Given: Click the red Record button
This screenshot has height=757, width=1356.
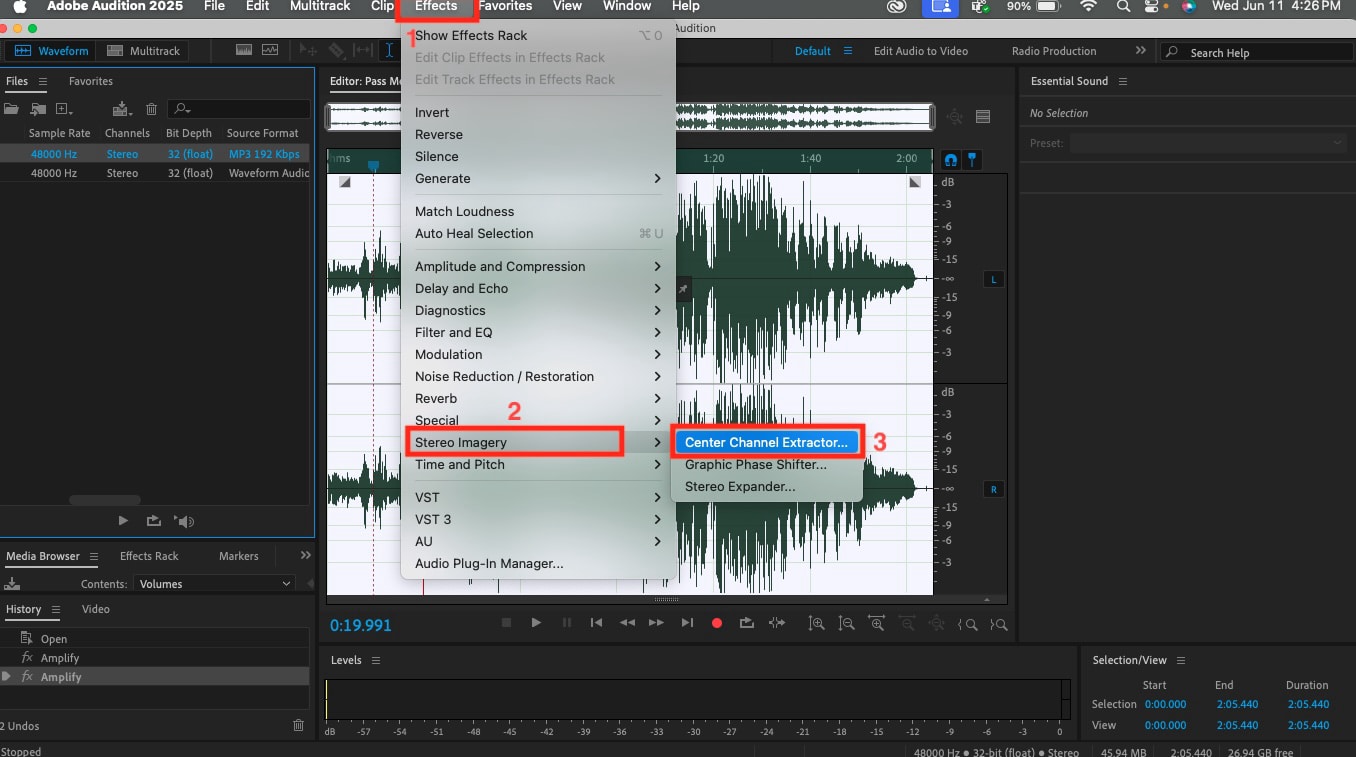Looking at the screenshot, I should pyautogui.click(x=717, y=622).
